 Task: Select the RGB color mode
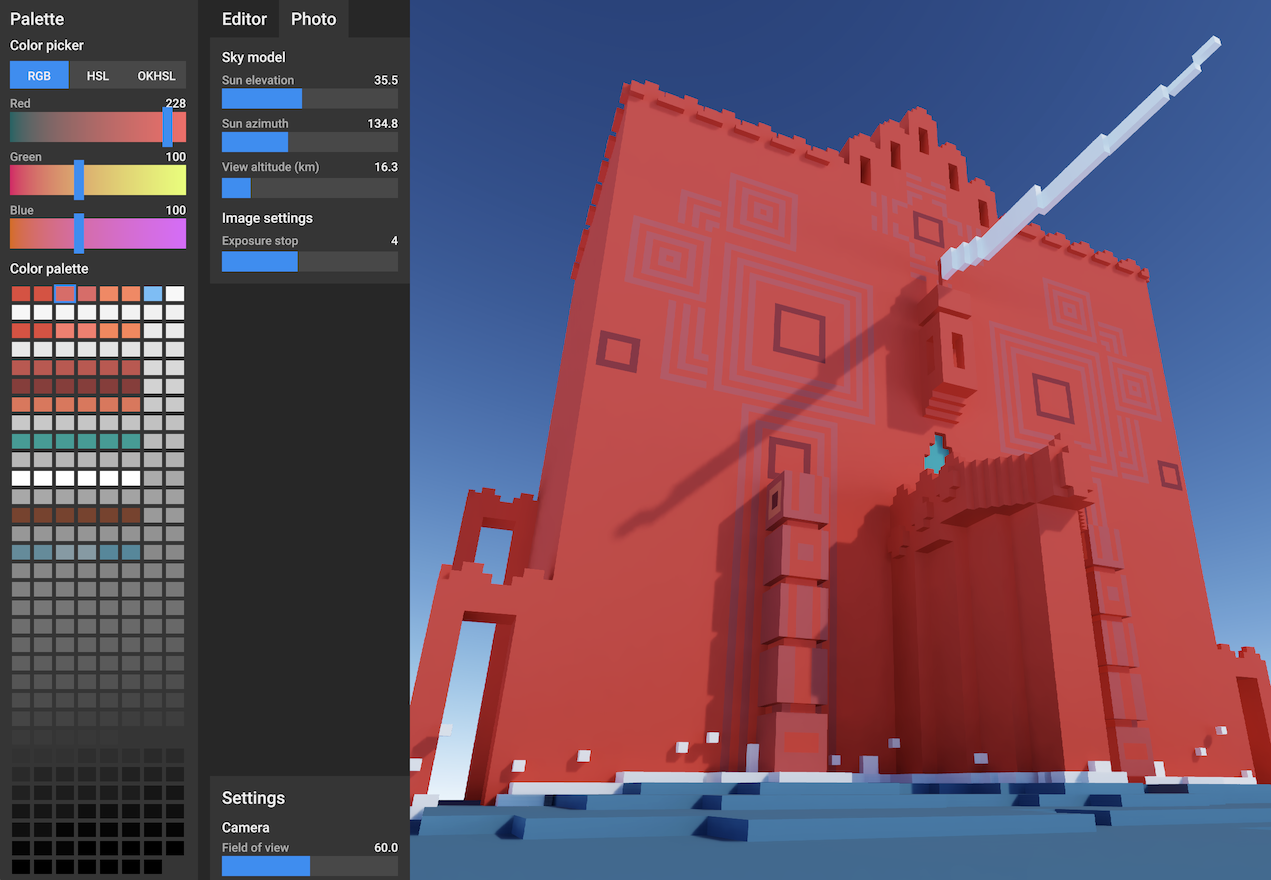[39, 76]
